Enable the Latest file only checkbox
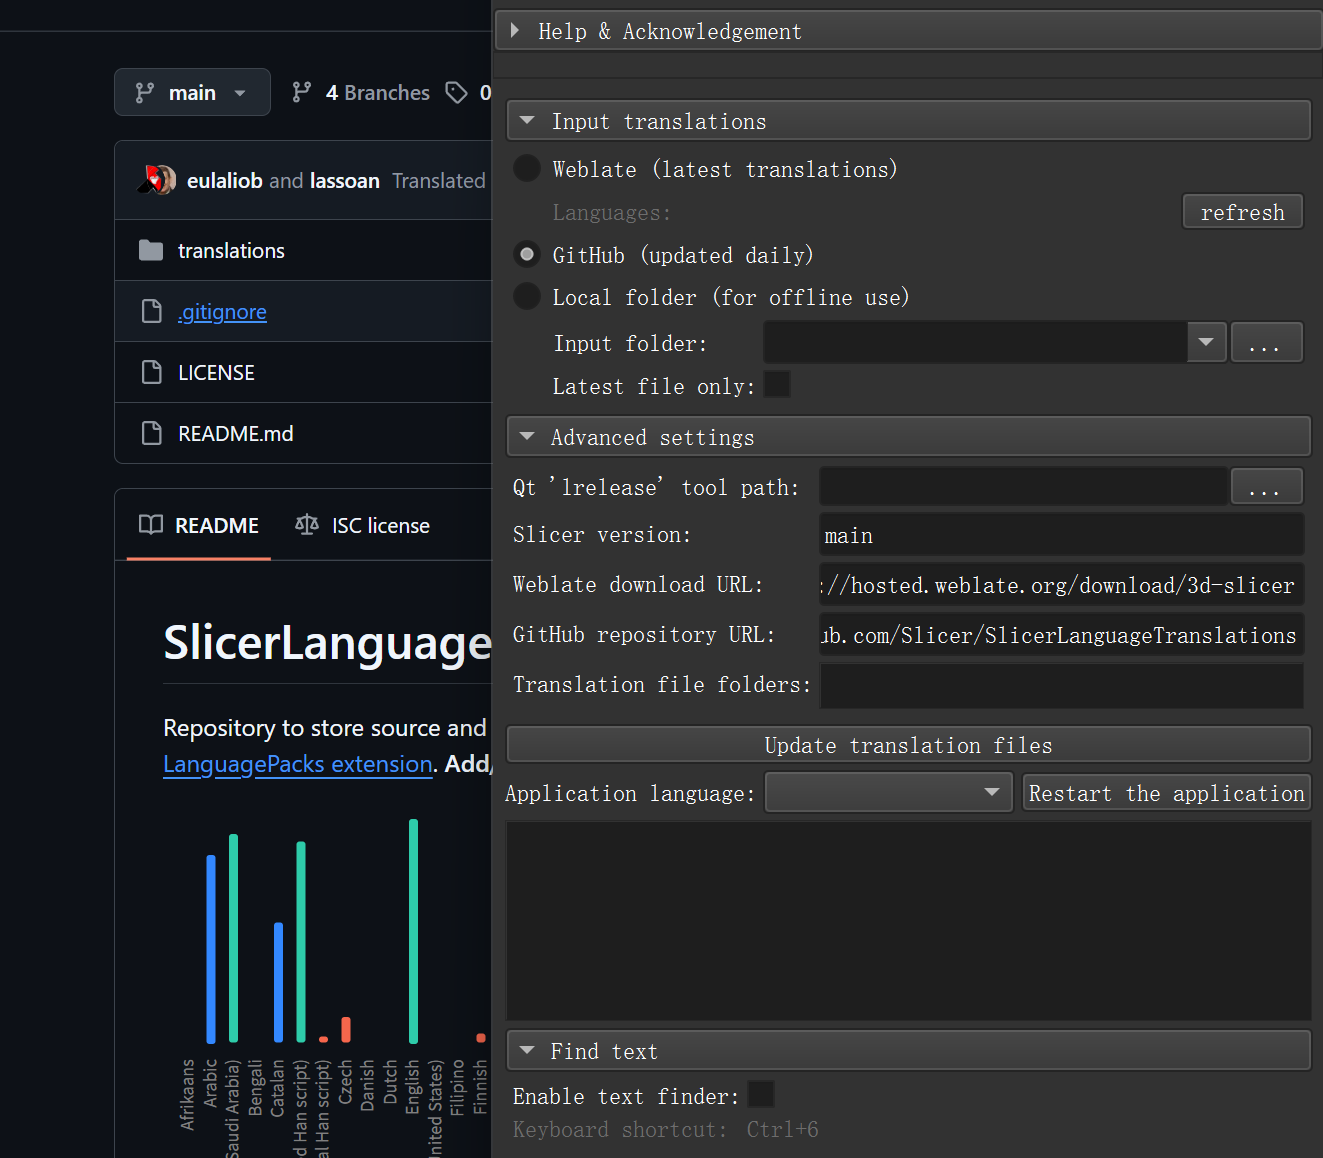 [777, 385]
